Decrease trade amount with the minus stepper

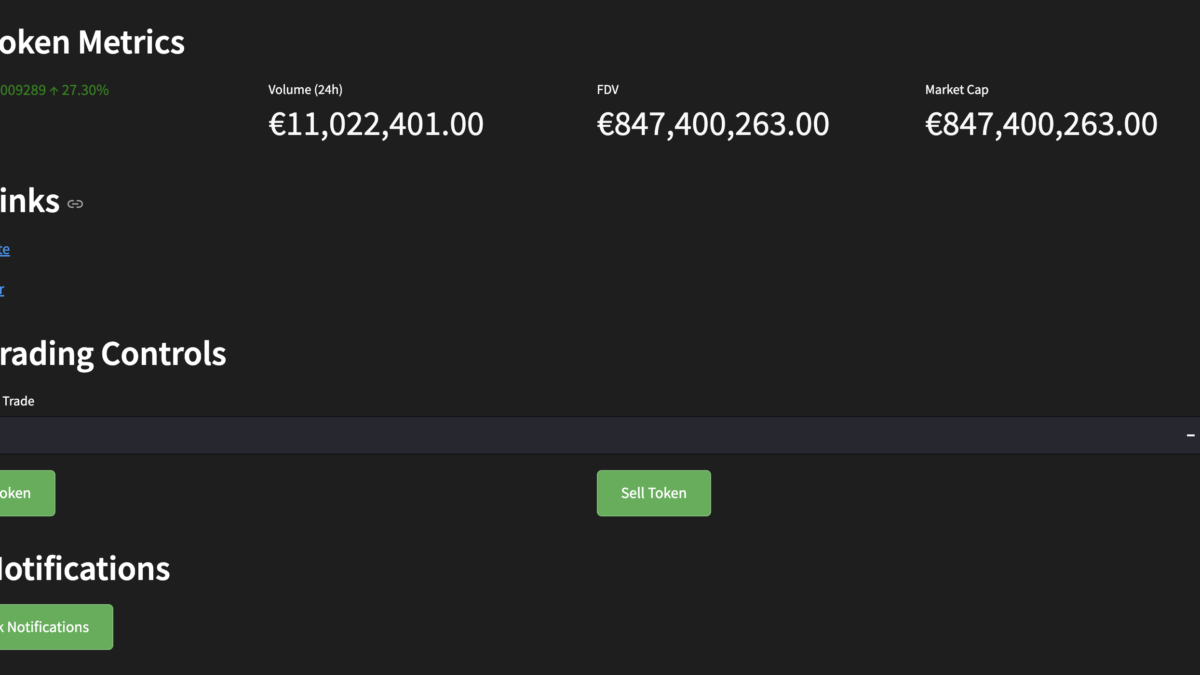coord(1190,435)
